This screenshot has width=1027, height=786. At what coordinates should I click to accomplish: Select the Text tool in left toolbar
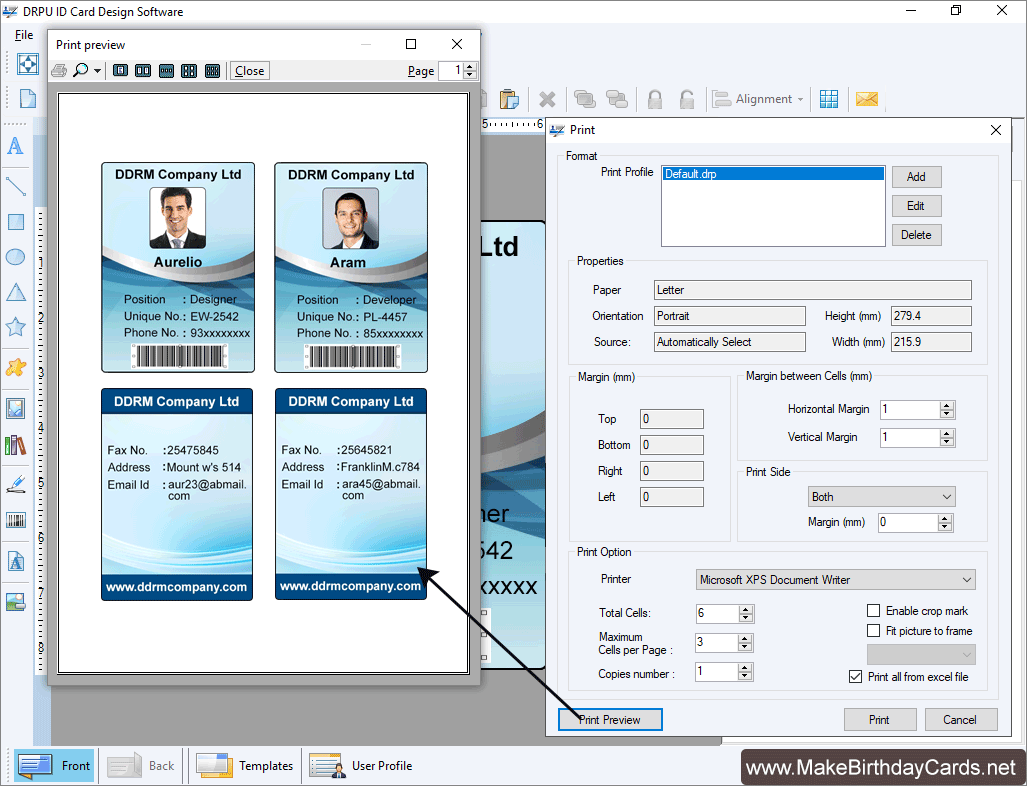click(x=15, y=146)
